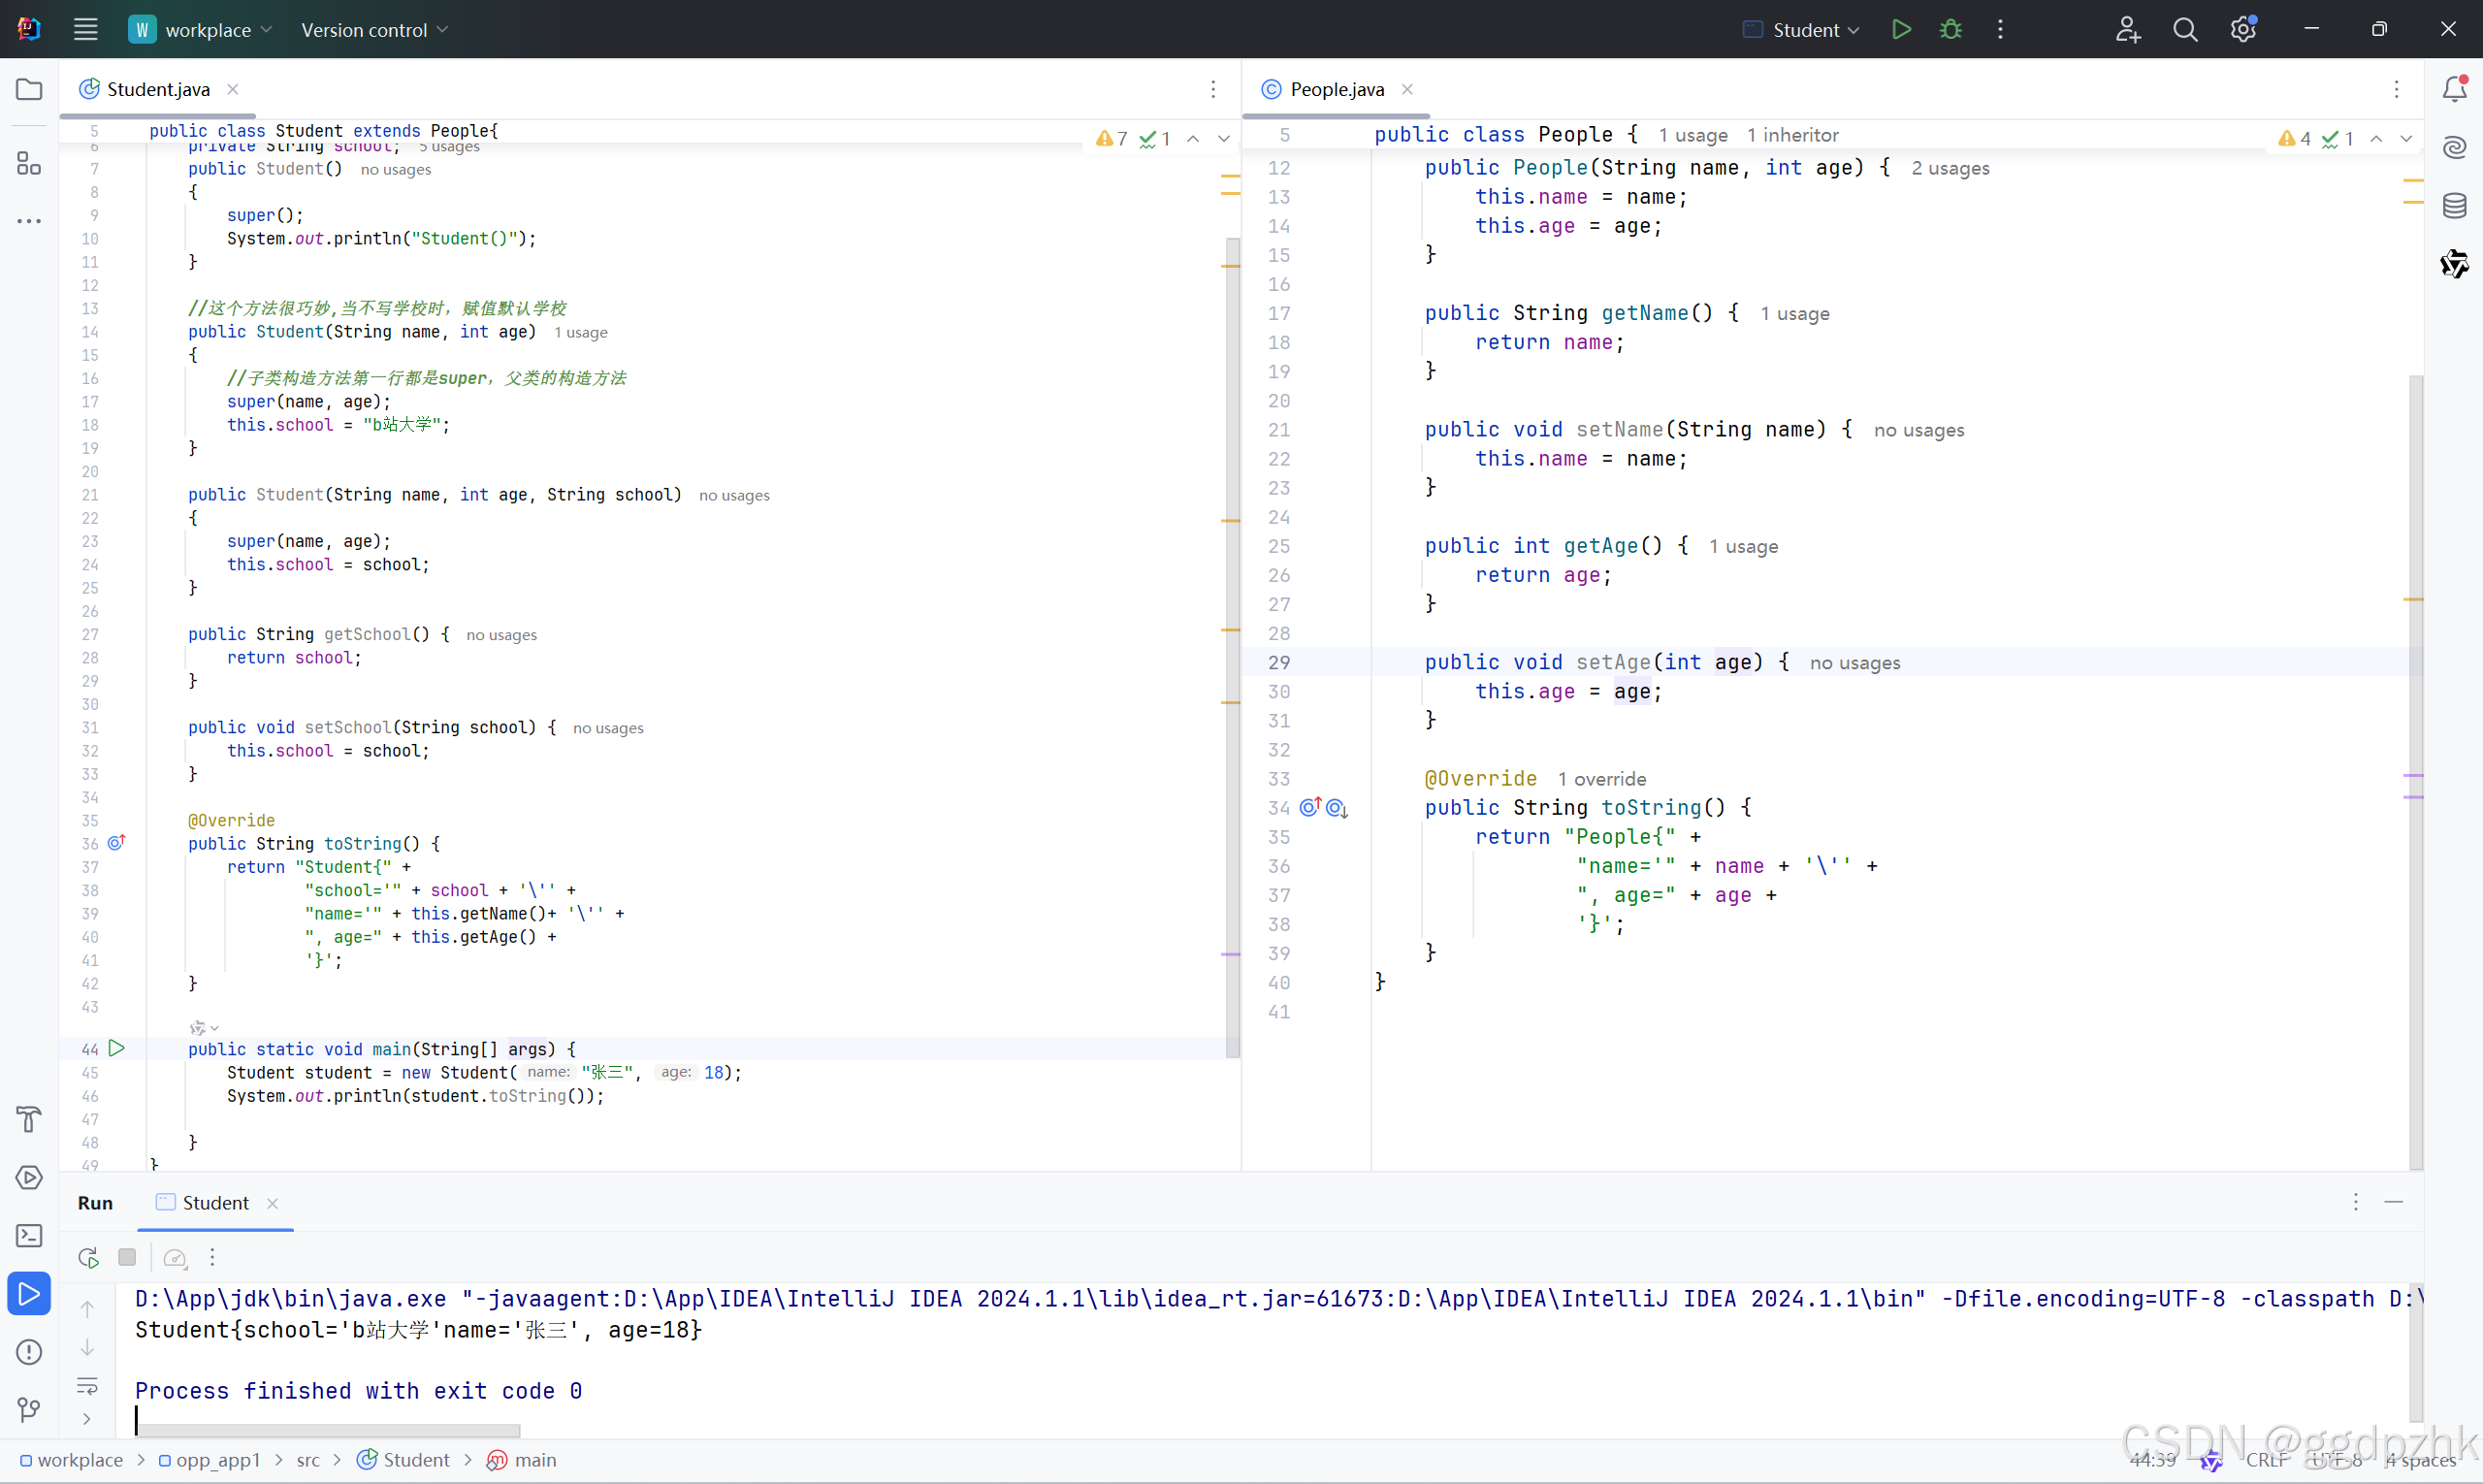Run the Student configuration
This screenshot has width=2483, height=1484.
(x=1901, y=30)
